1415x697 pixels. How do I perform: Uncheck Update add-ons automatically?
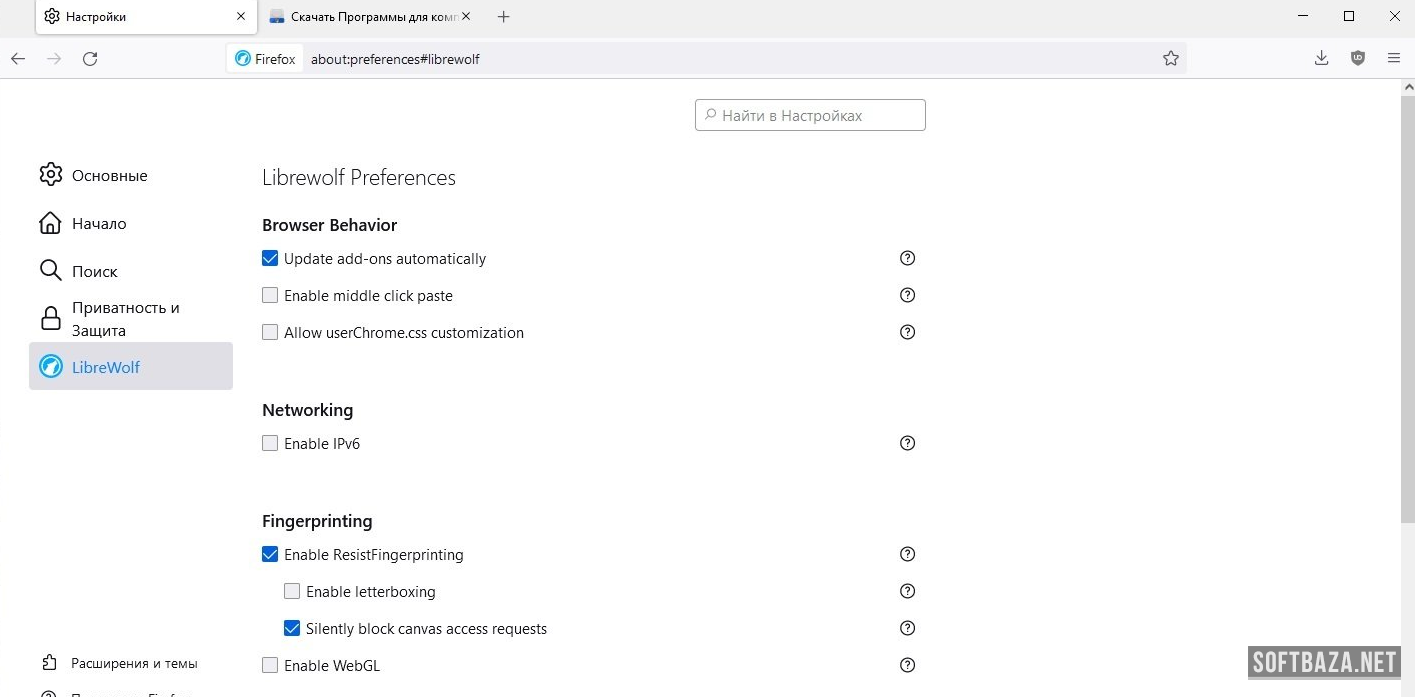click(x=270, y=259)
